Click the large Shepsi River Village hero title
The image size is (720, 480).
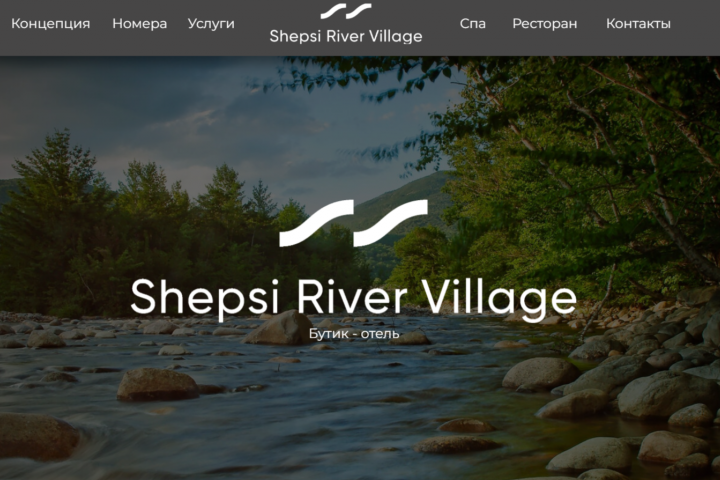click(354, 299)
